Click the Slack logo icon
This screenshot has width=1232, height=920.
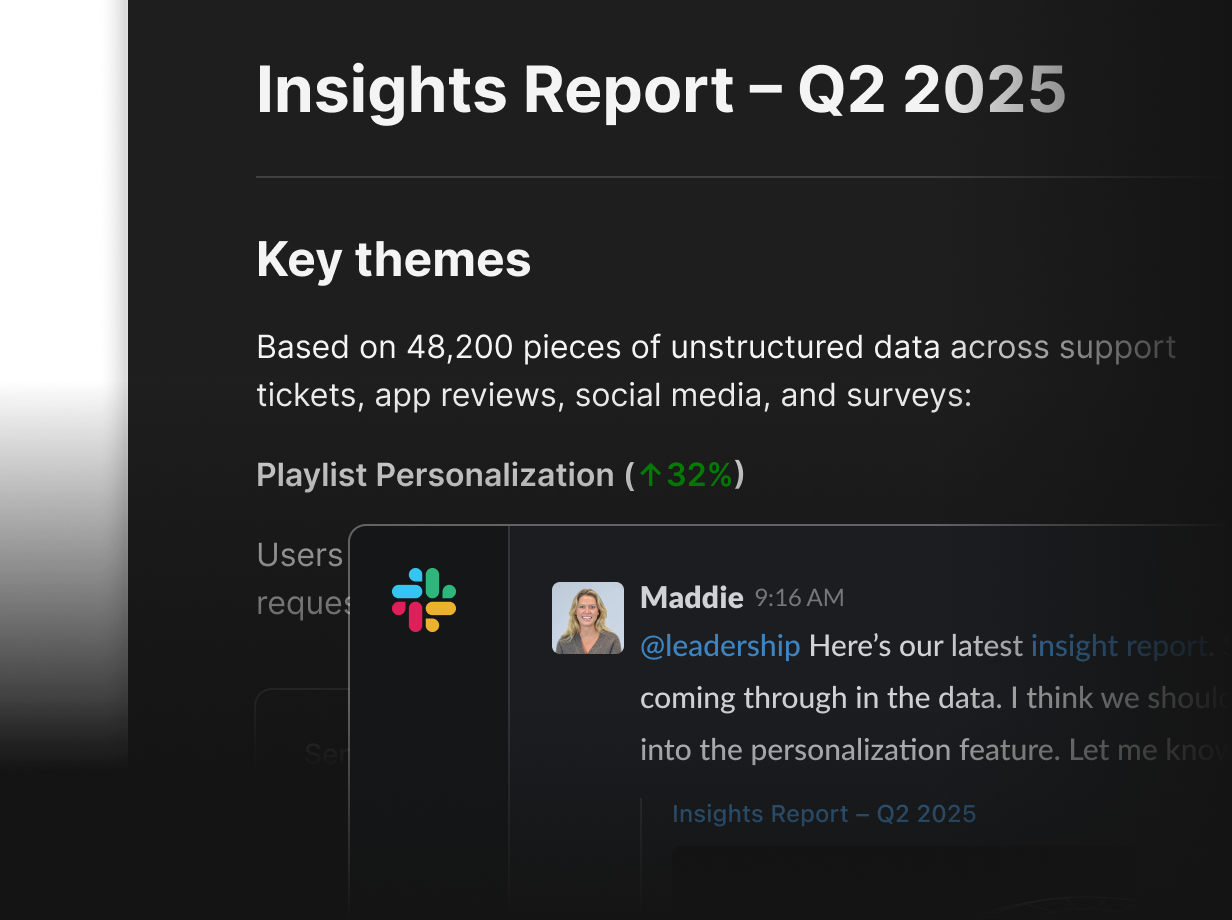click(x=424, y=600)
